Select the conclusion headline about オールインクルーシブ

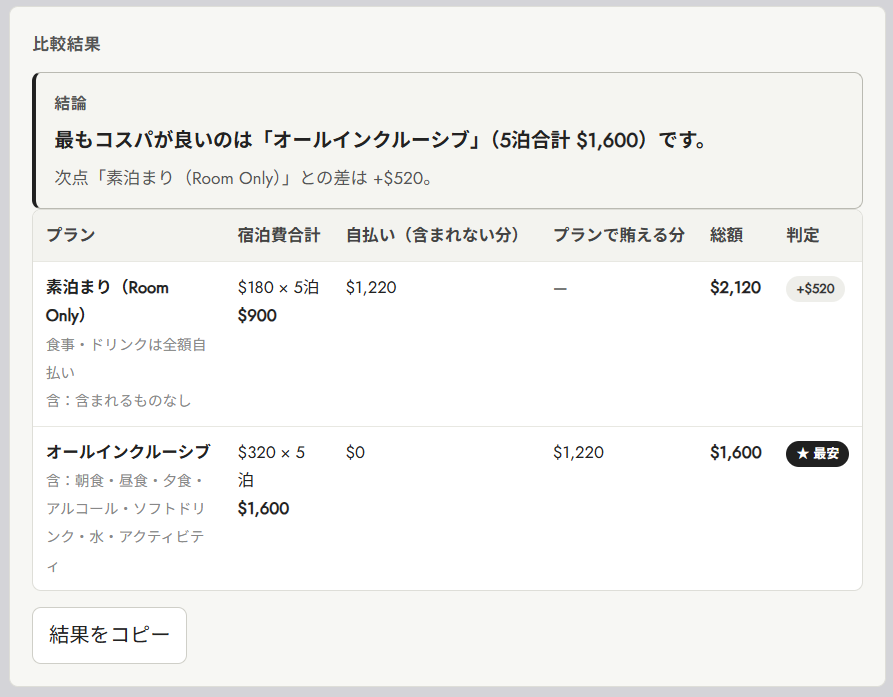[380, 140]
